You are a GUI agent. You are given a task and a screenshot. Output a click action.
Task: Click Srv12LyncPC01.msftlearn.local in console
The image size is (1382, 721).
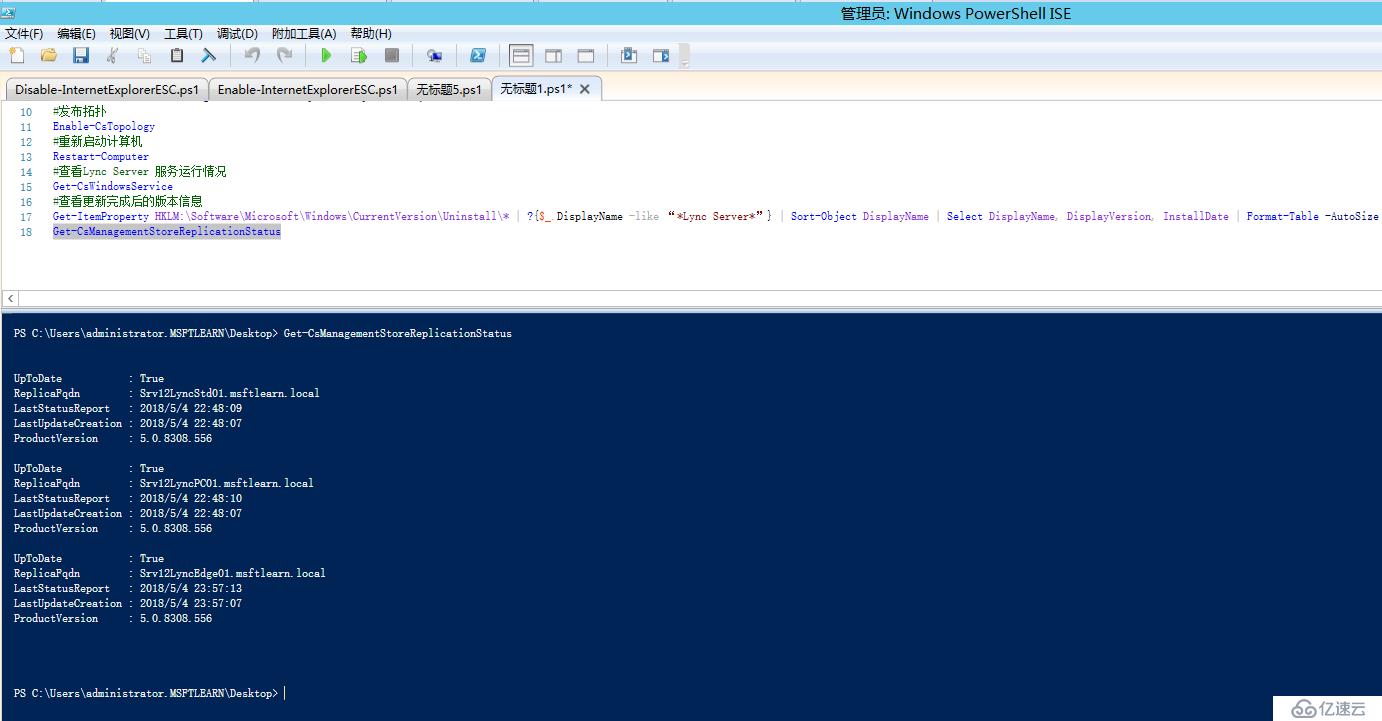point(227,484)
